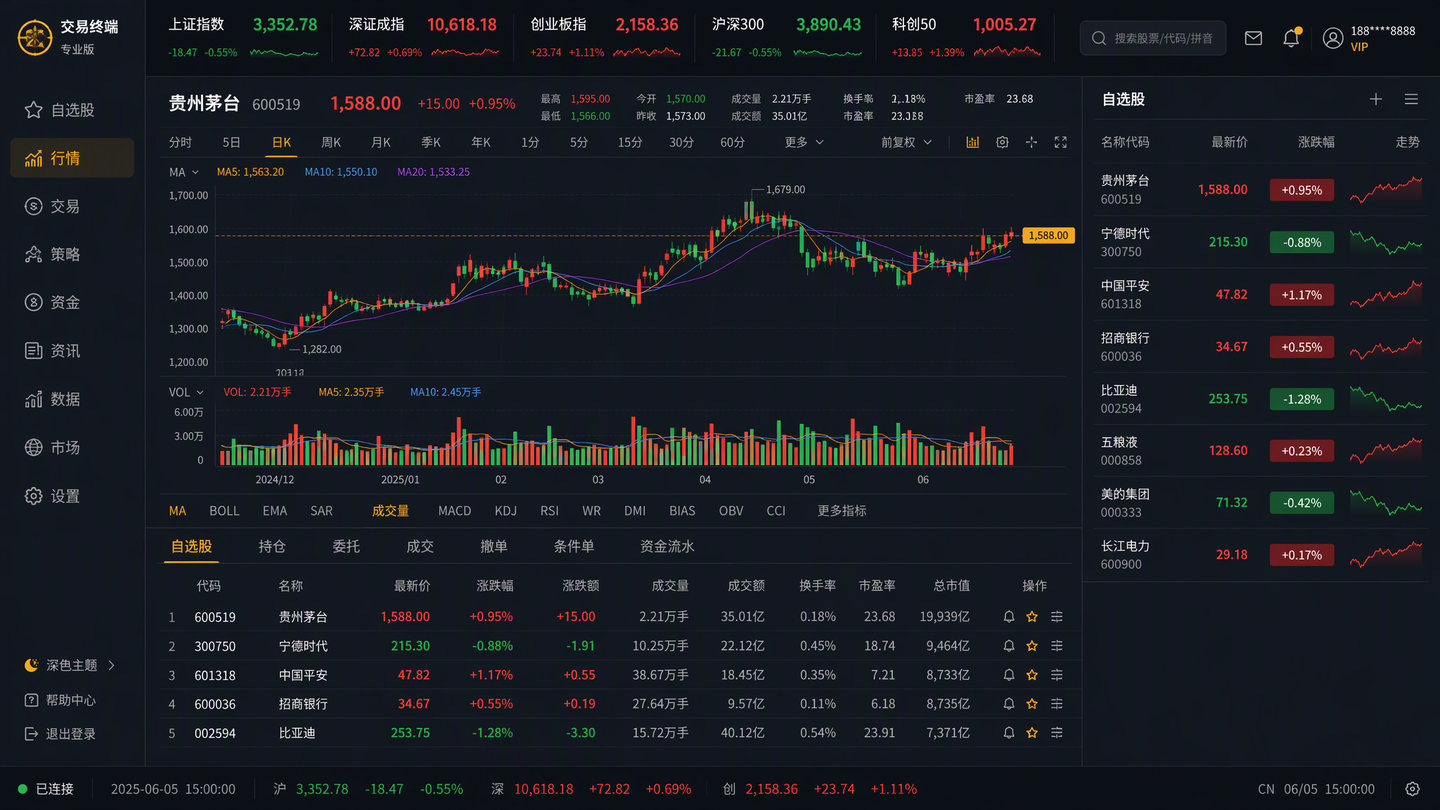Select the MACD indicator button

coord(455,511)
